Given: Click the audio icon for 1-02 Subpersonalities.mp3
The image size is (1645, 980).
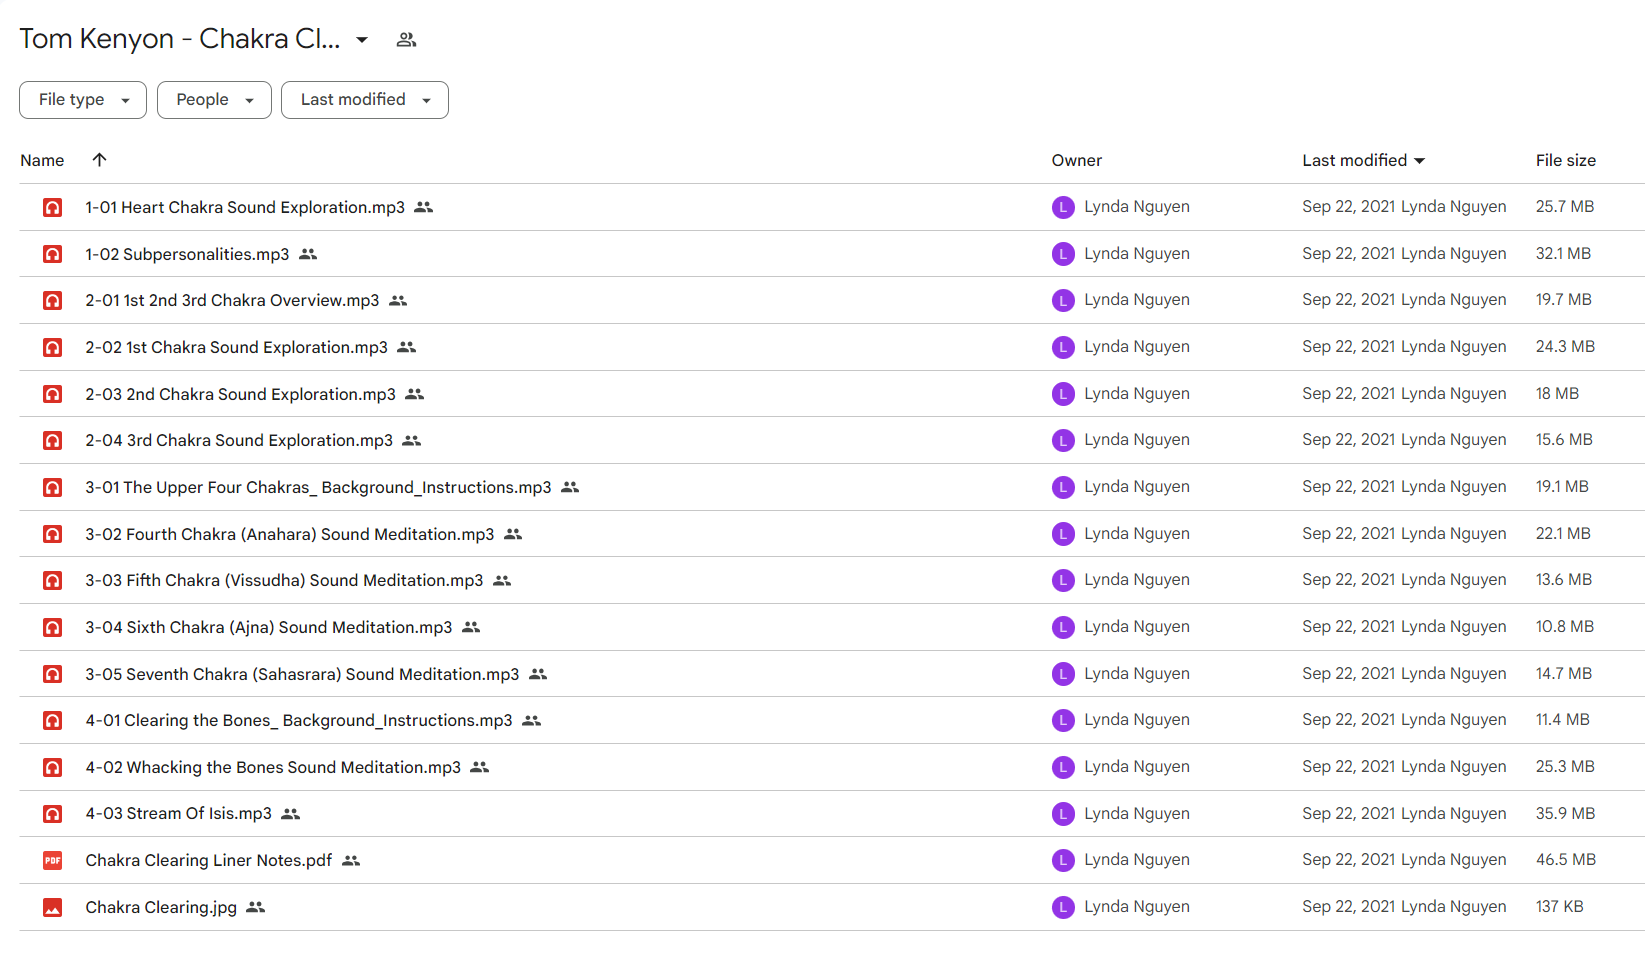Looking at the screenshot, I should [x=52, y=254].
